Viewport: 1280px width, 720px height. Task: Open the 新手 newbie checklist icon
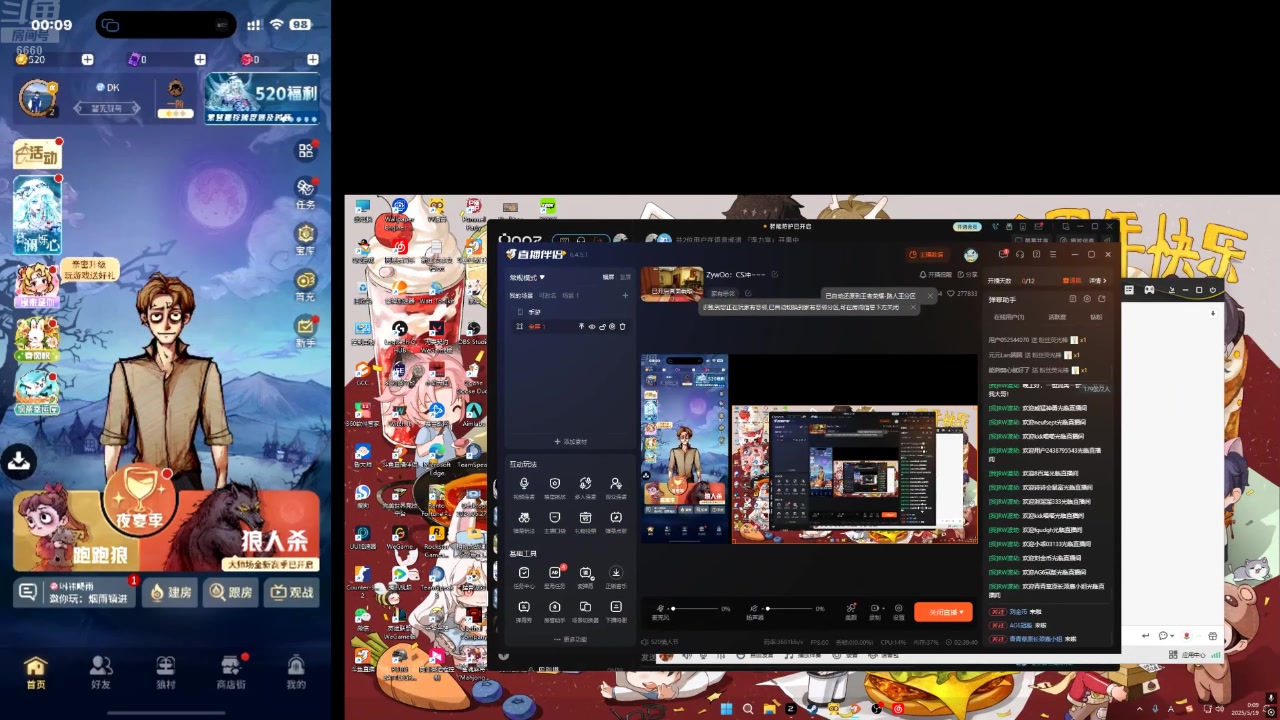pos(305,331)
